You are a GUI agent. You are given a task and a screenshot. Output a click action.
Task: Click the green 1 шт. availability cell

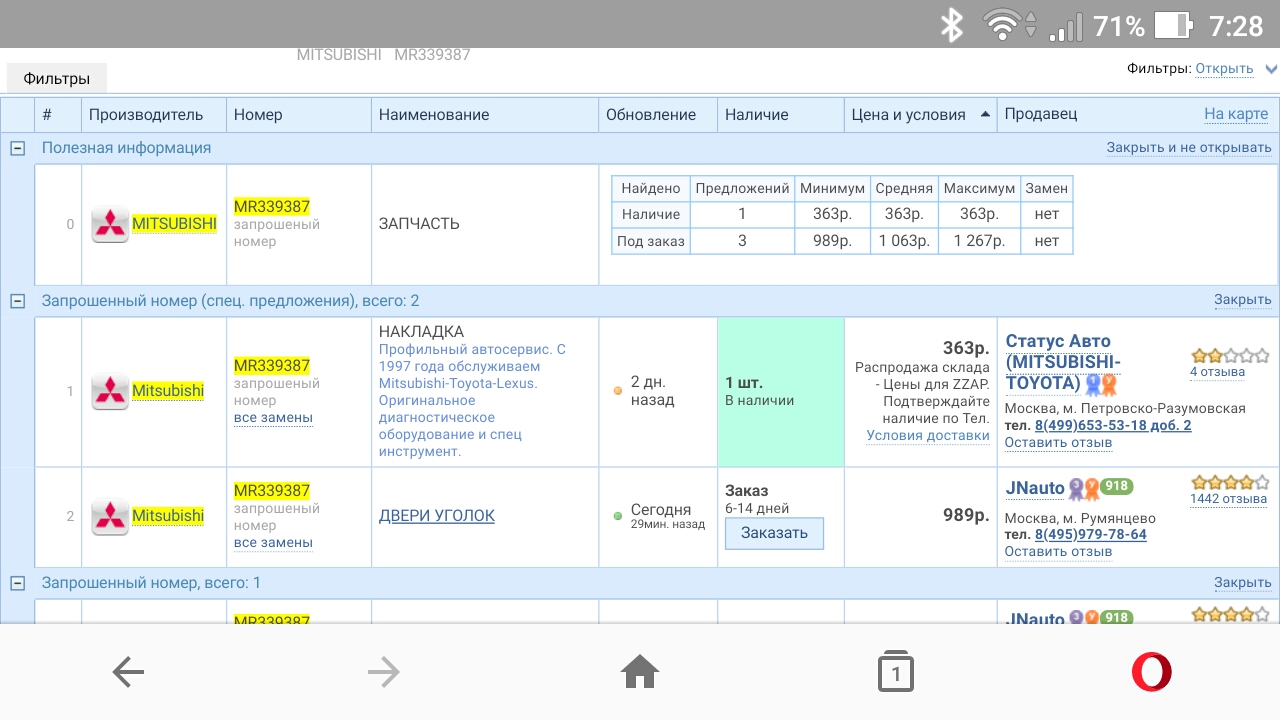[780, 392]
